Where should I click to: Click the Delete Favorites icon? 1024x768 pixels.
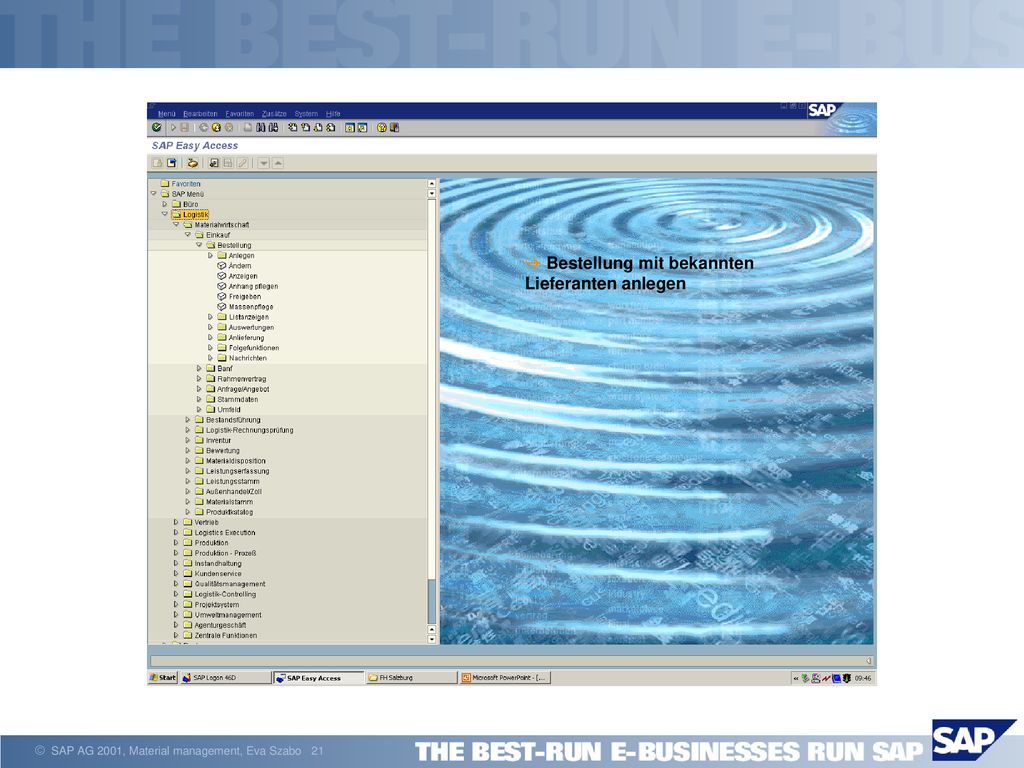[x=228, y=163]
